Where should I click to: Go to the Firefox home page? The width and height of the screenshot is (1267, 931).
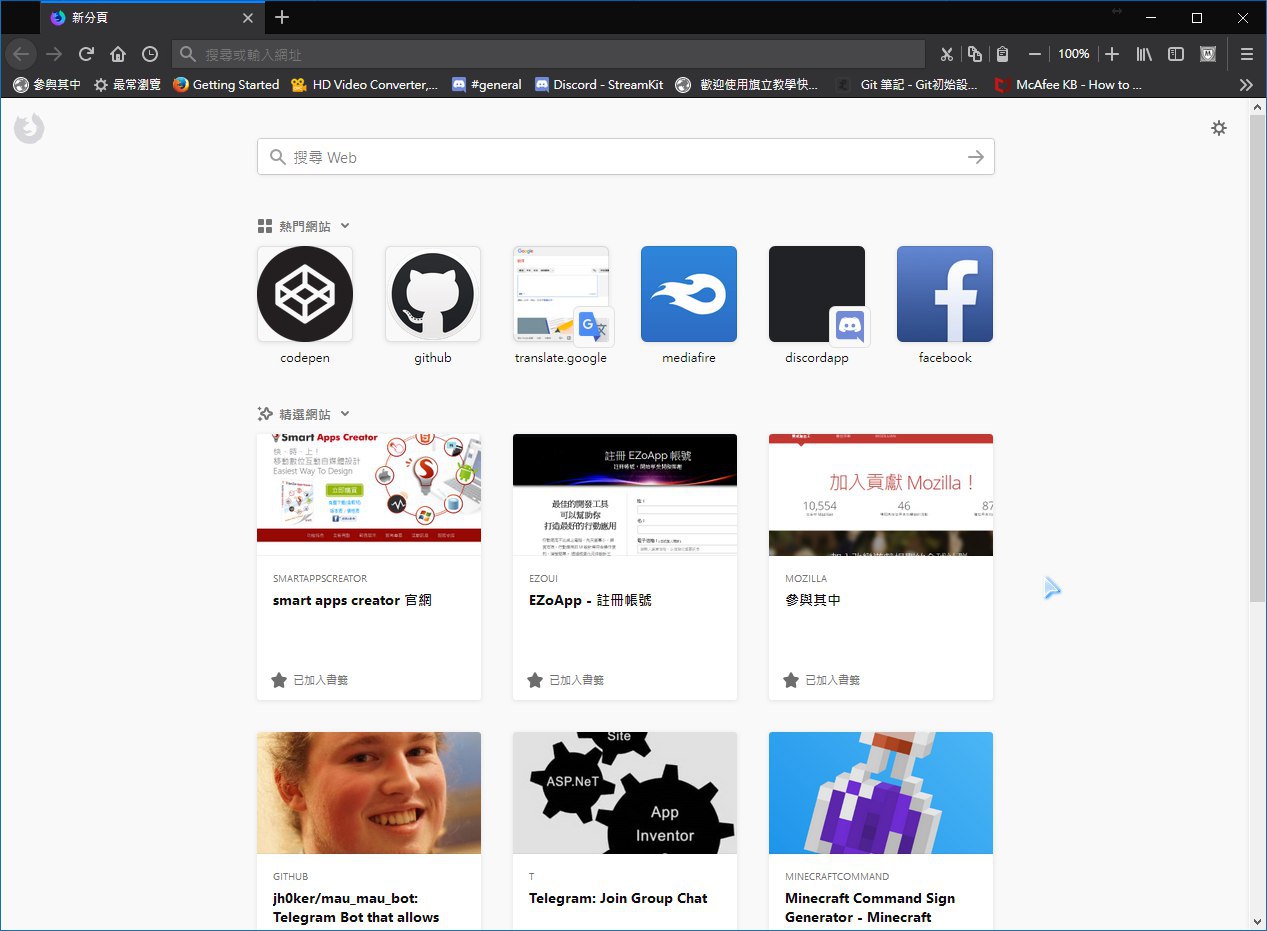[118, 54]
